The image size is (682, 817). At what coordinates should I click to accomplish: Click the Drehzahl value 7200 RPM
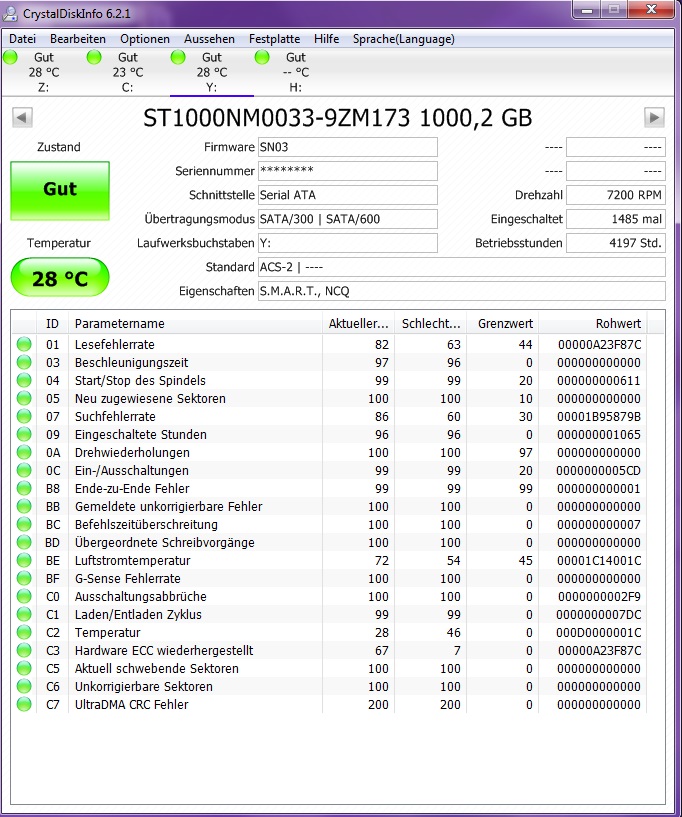pyautogui.click(x=615, y=195)
